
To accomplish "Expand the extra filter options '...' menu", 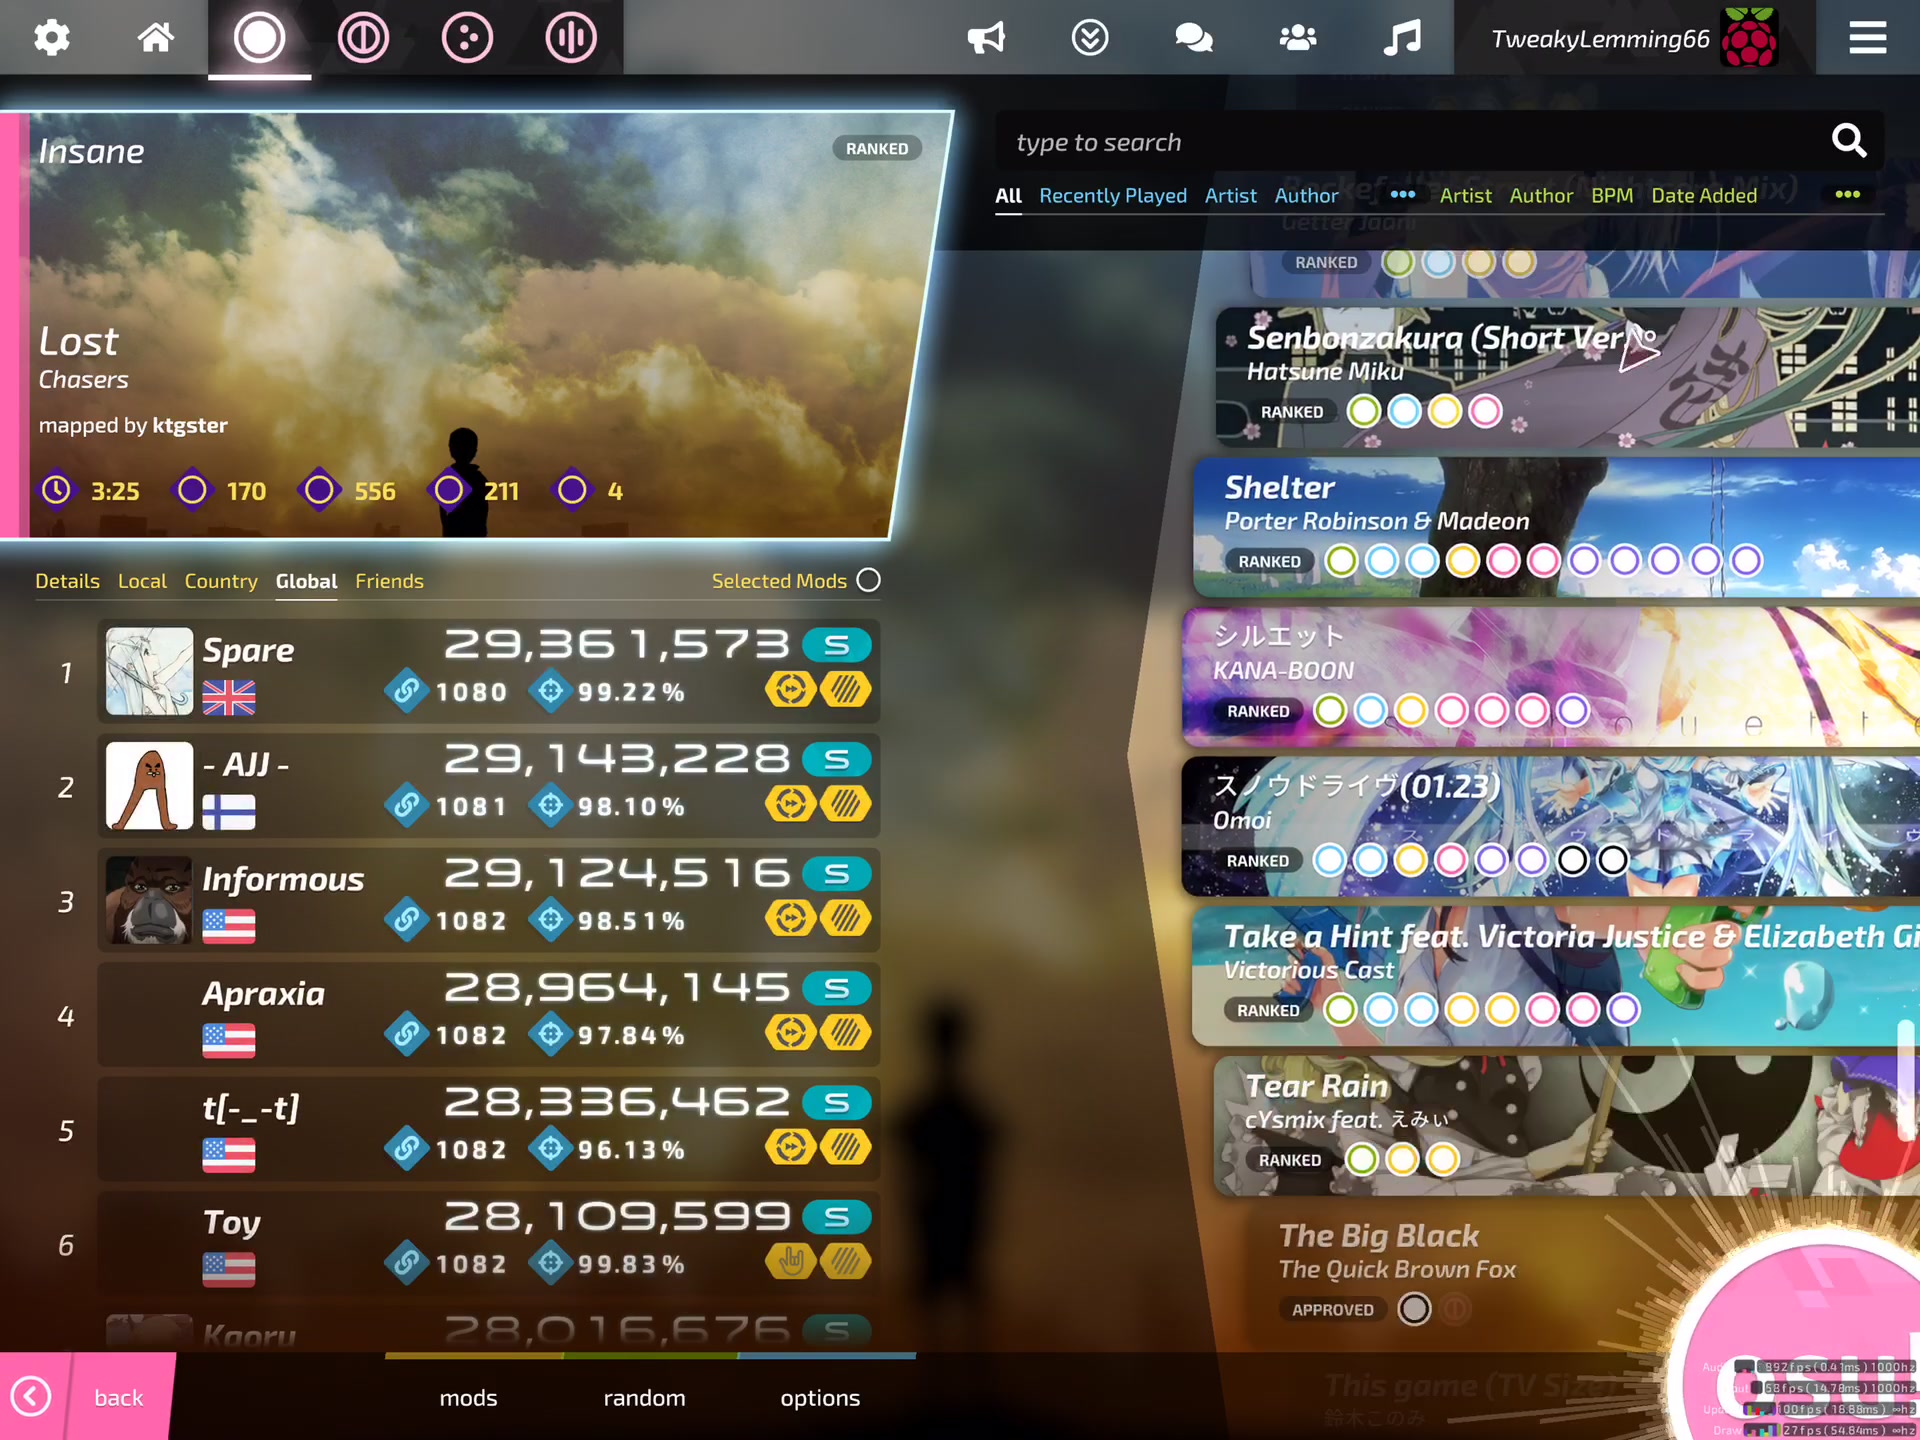I will [1849, 194].
